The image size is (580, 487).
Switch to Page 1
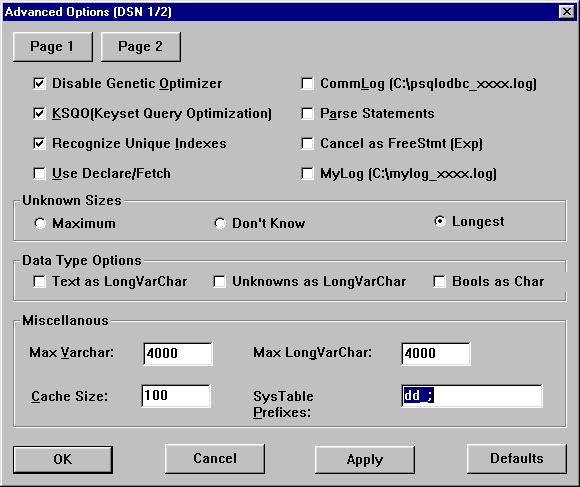point(53,47)
